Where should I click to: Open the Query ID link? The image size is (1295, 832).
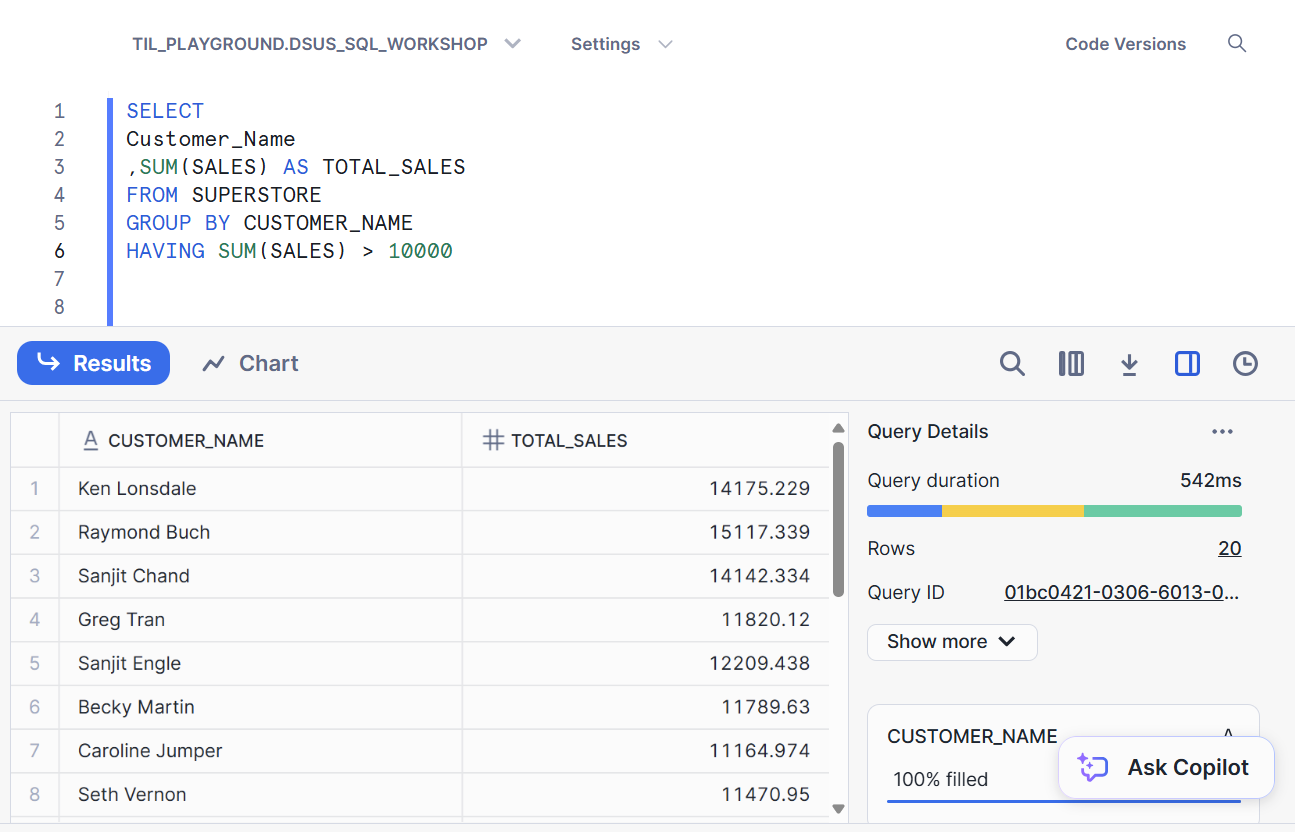(1121, 593)
